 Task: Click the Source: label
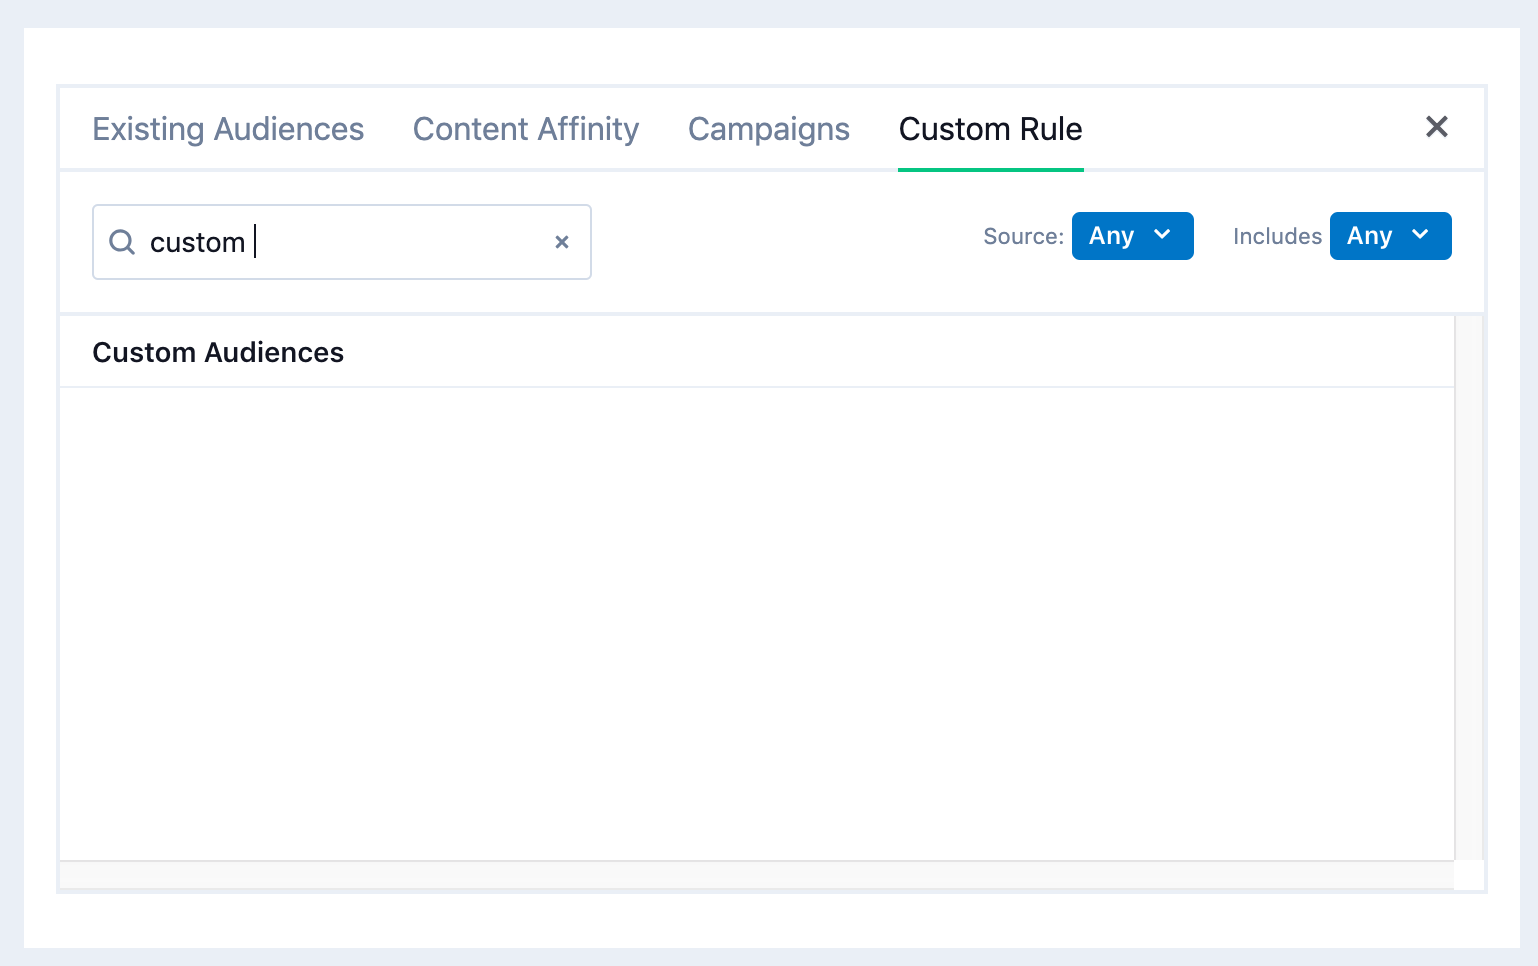tap(1023, 236)
